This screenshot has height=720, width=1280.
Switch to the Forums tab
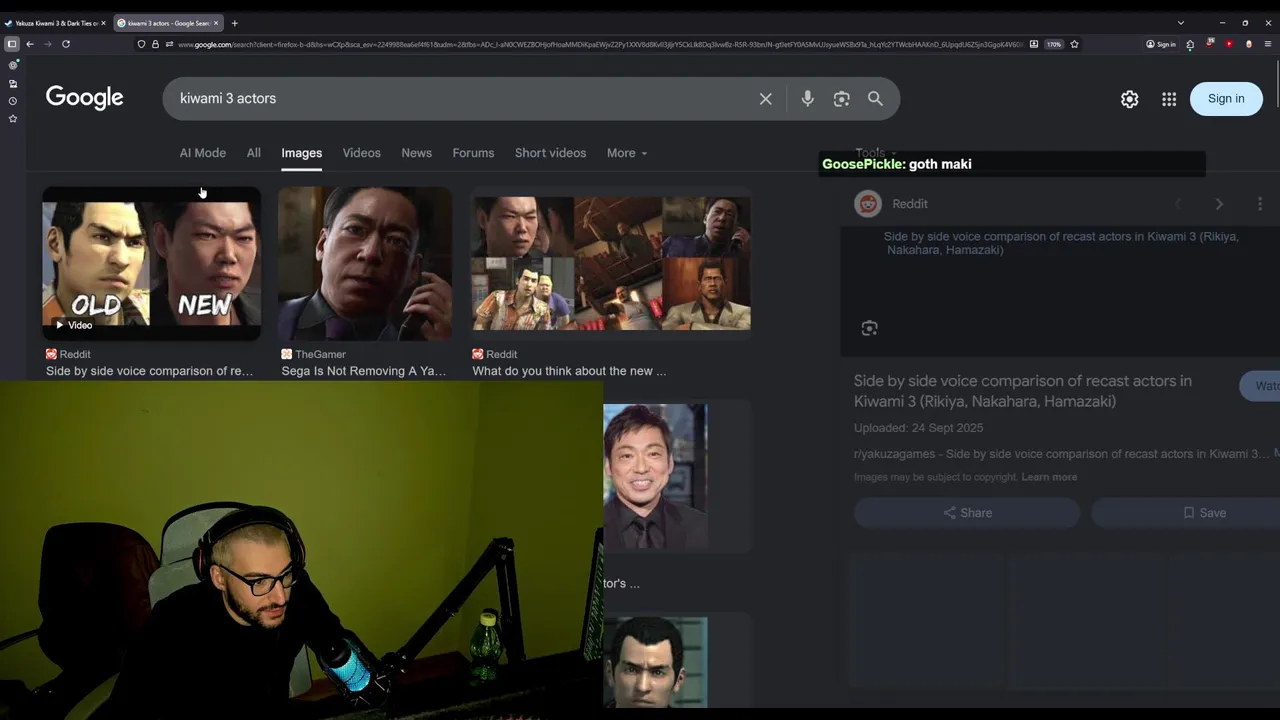pos(473,153)
